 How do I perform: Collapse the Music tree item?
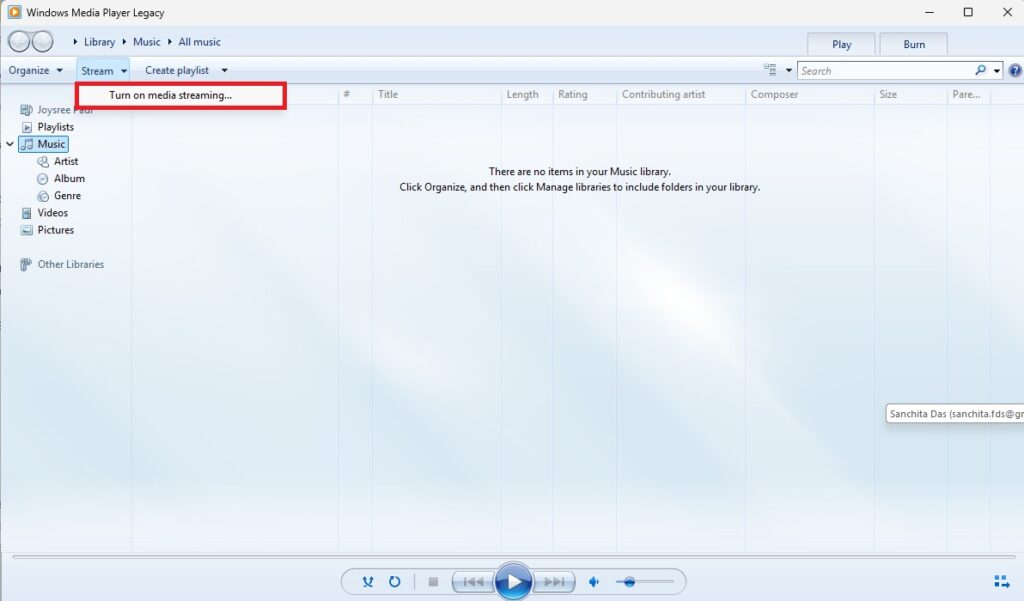pyautogui.click(x=9, y=143)
